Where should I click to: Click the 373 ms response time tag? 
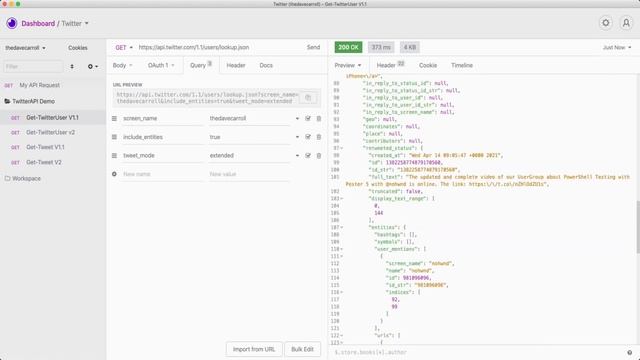[381, 47]
